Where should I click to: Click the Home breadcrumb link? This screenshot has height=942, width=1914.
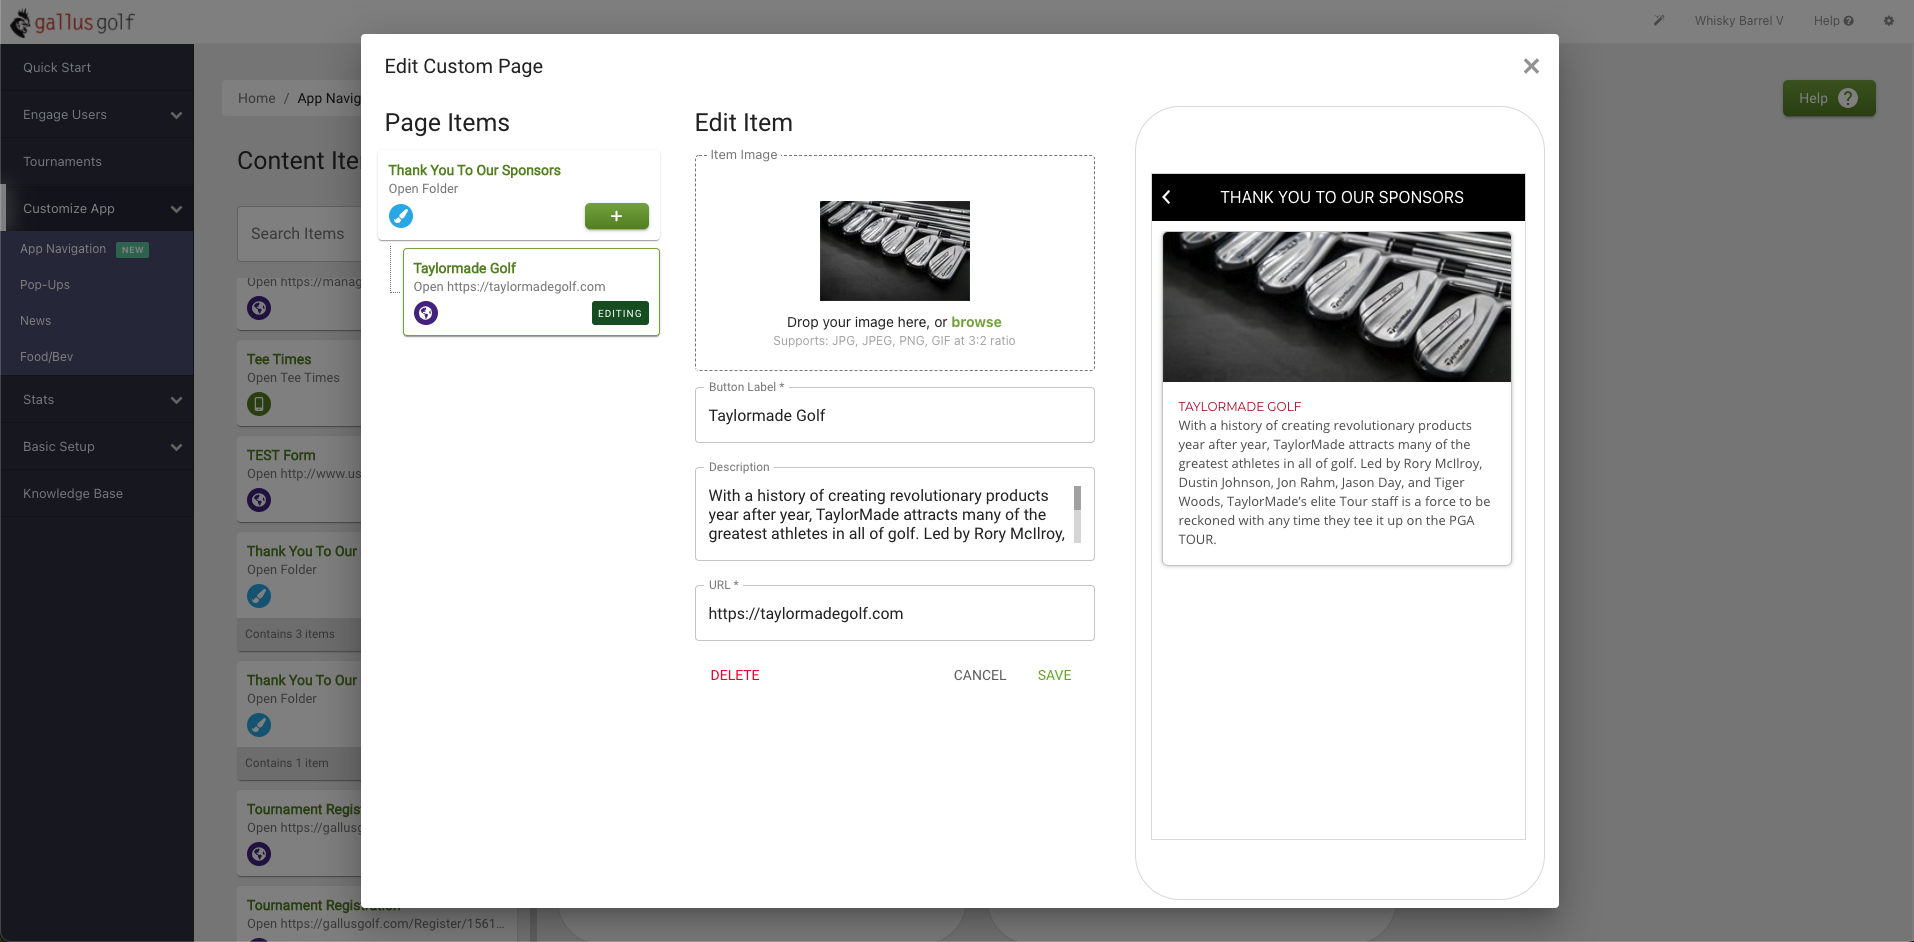click(x=256, y=98)
